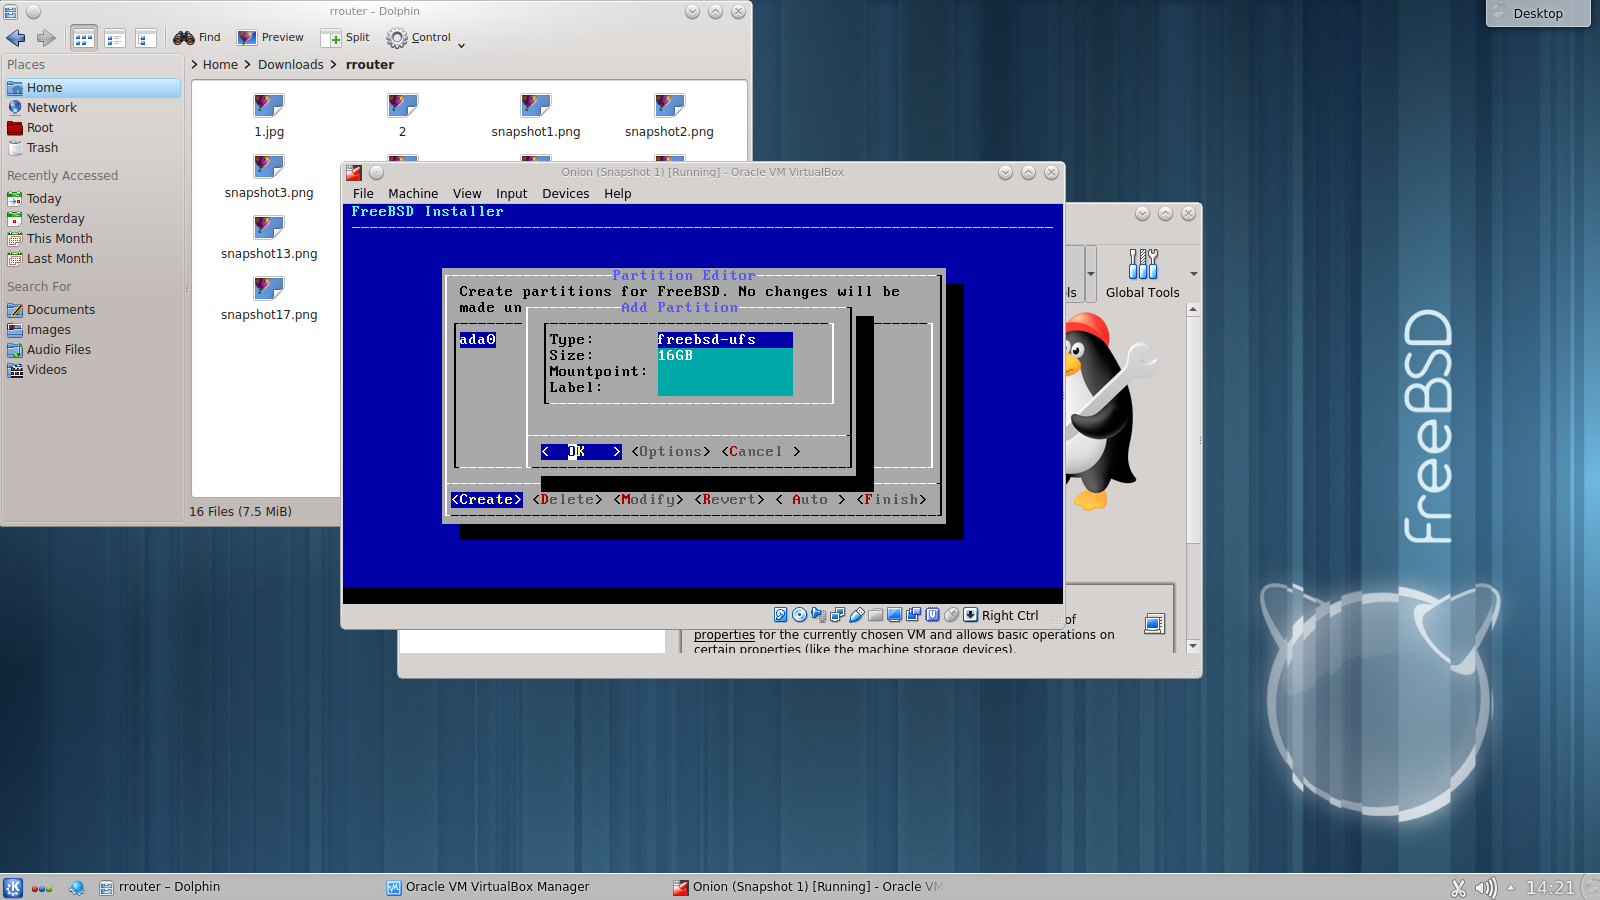Click Options in Add Partition dialog
The image size is (1600, 900).
coord(671,452)
